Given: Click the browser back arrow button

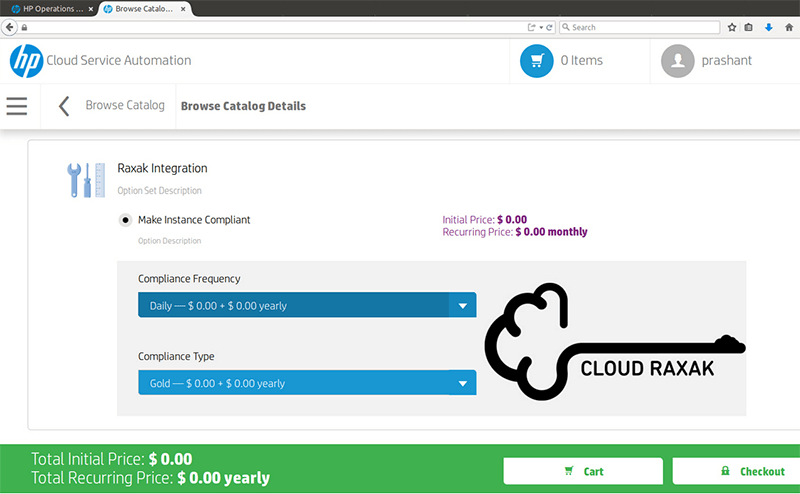Looking at the screenshot, I should click(10, 27).
